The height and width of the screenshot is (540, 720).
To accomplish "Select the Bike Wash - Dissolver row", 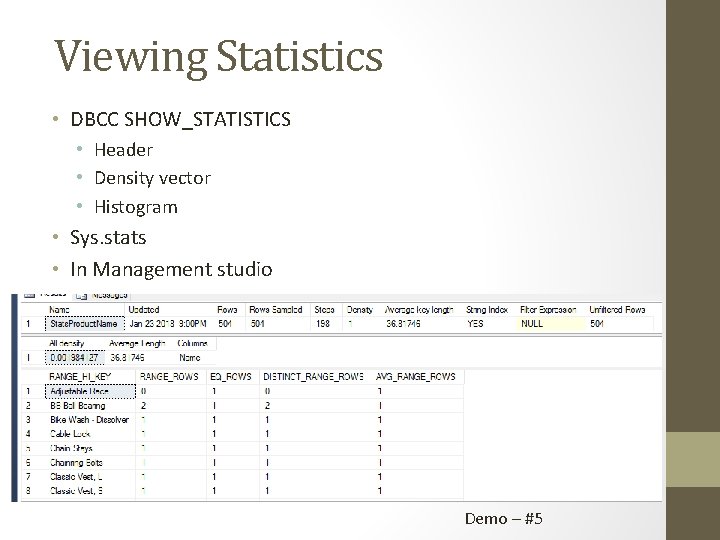I will coord(242,420).
